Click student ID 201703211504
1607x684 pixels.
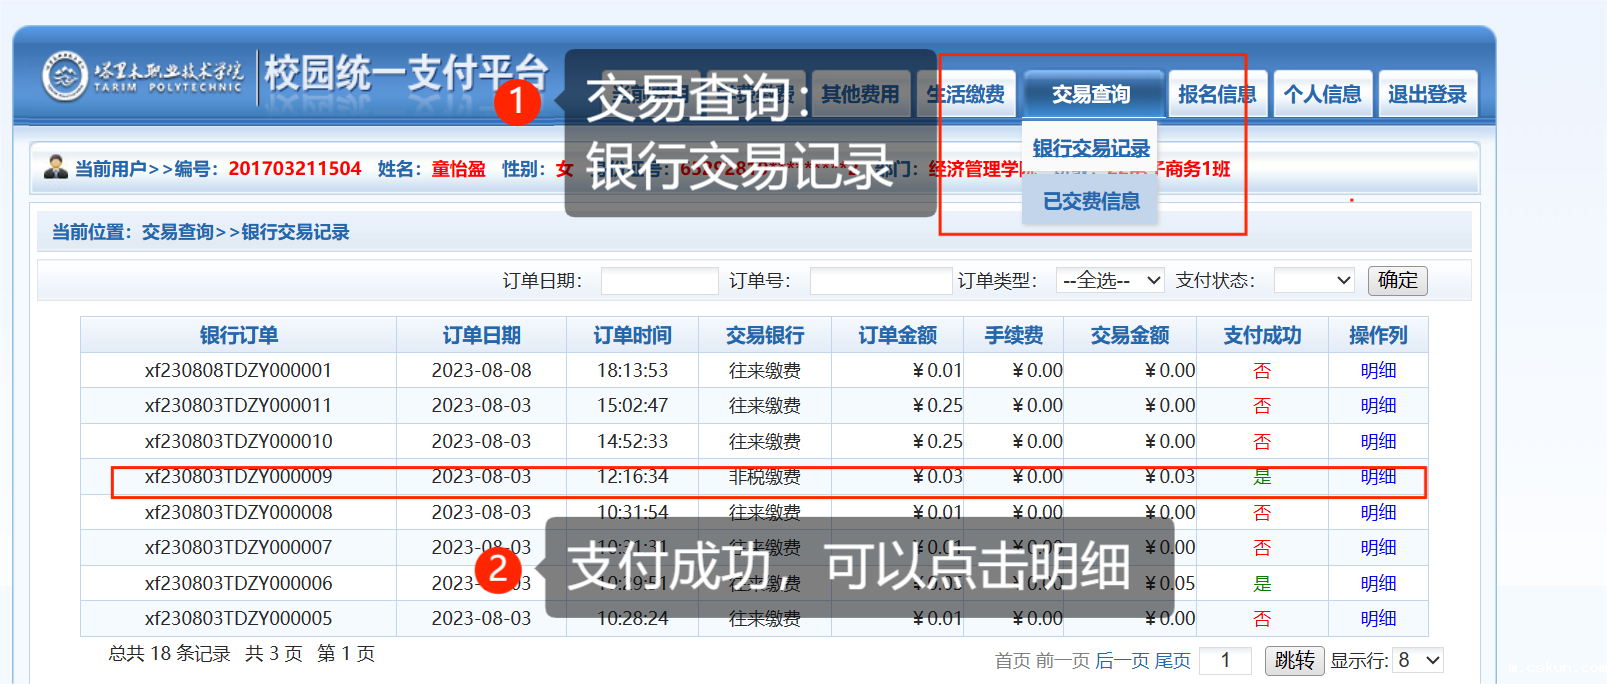tap(295, 168)
